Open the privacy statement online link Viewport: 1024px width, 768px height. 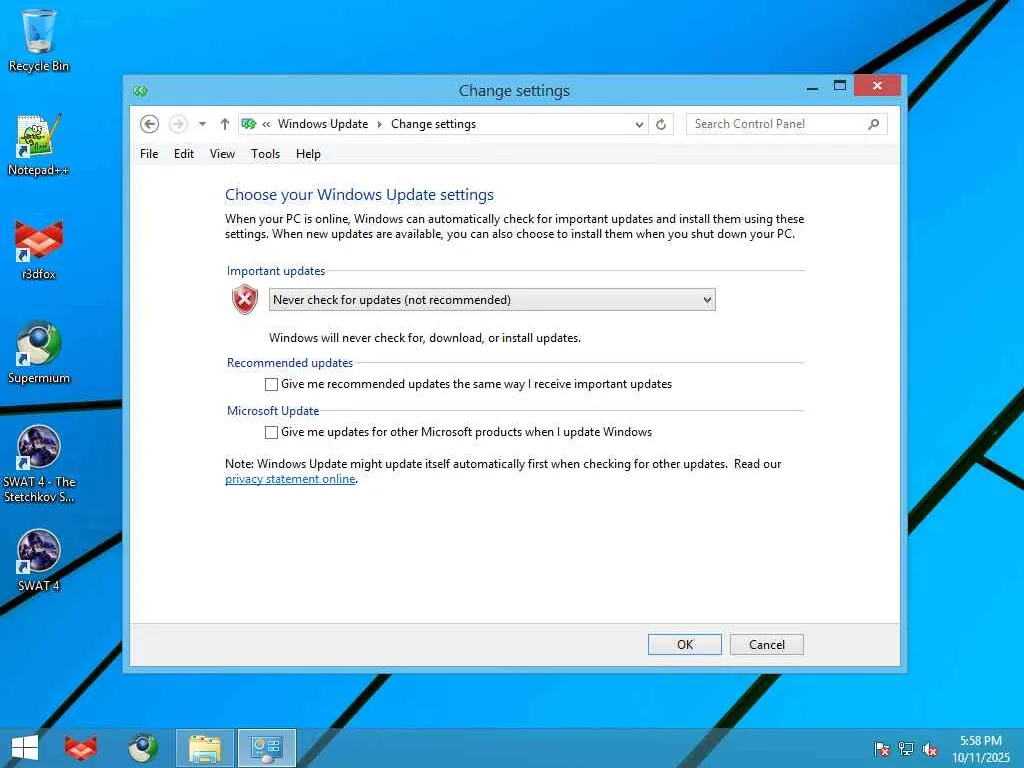pos(290,479)
